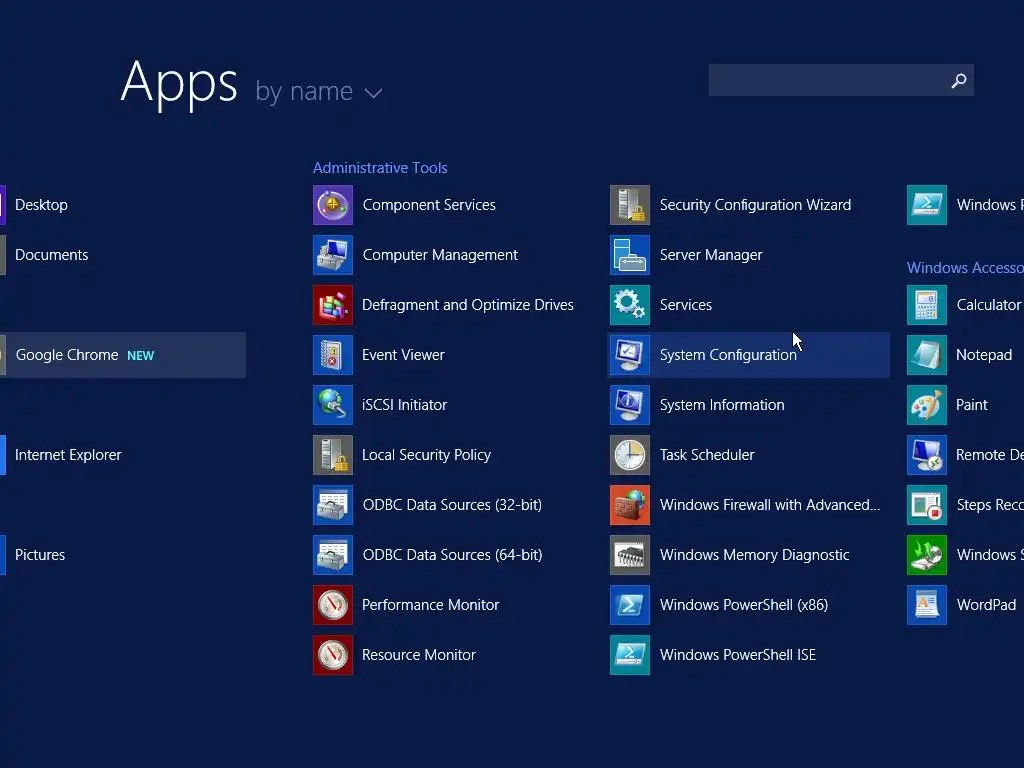Image resolution: width=1024 pixels, height=768 pixels.
Task: Open the Windows Server Backup icon above WordPad
Action: pyautogui.click(x=927, y=555)
